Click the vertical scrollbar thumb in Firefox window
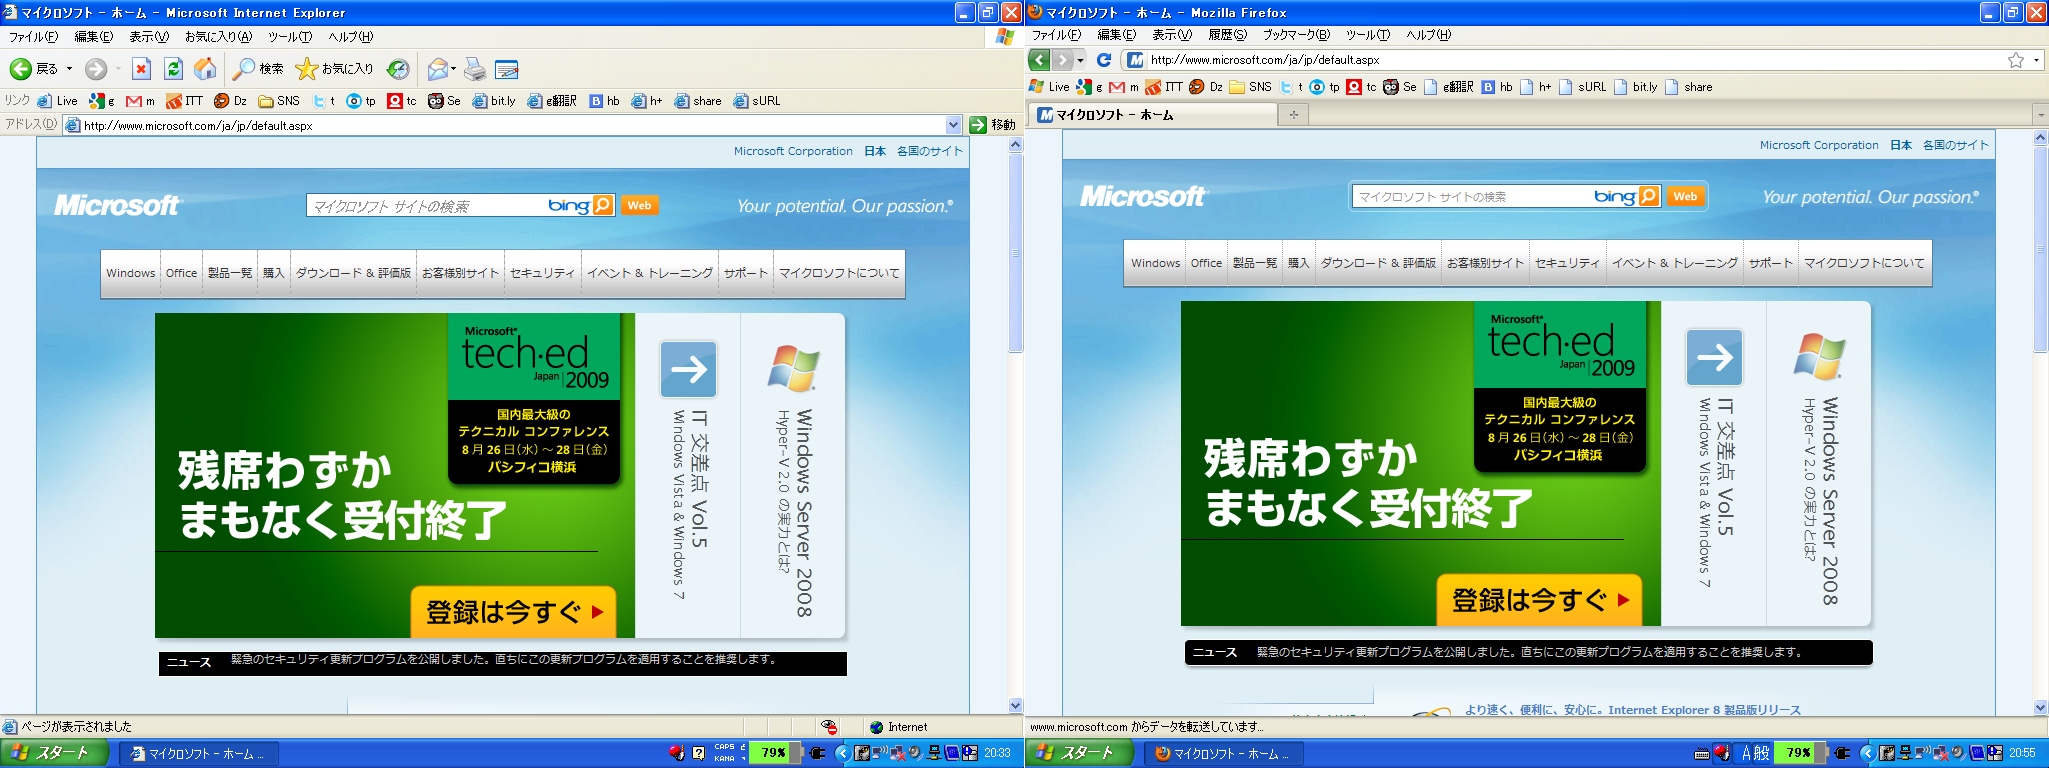The image size is (2049, 768). 2041,250
